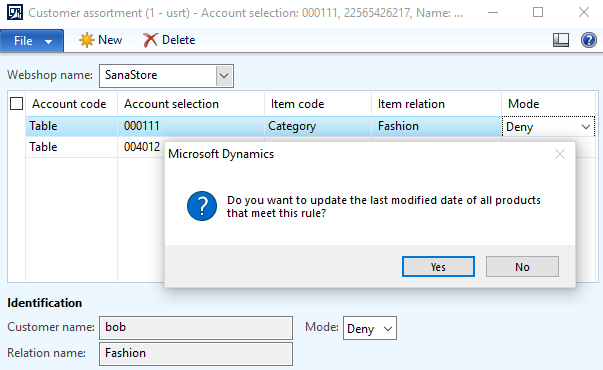Tick the select-all checkbox in grid header
The width and height of the screenshot is (603, 370).
17,104
